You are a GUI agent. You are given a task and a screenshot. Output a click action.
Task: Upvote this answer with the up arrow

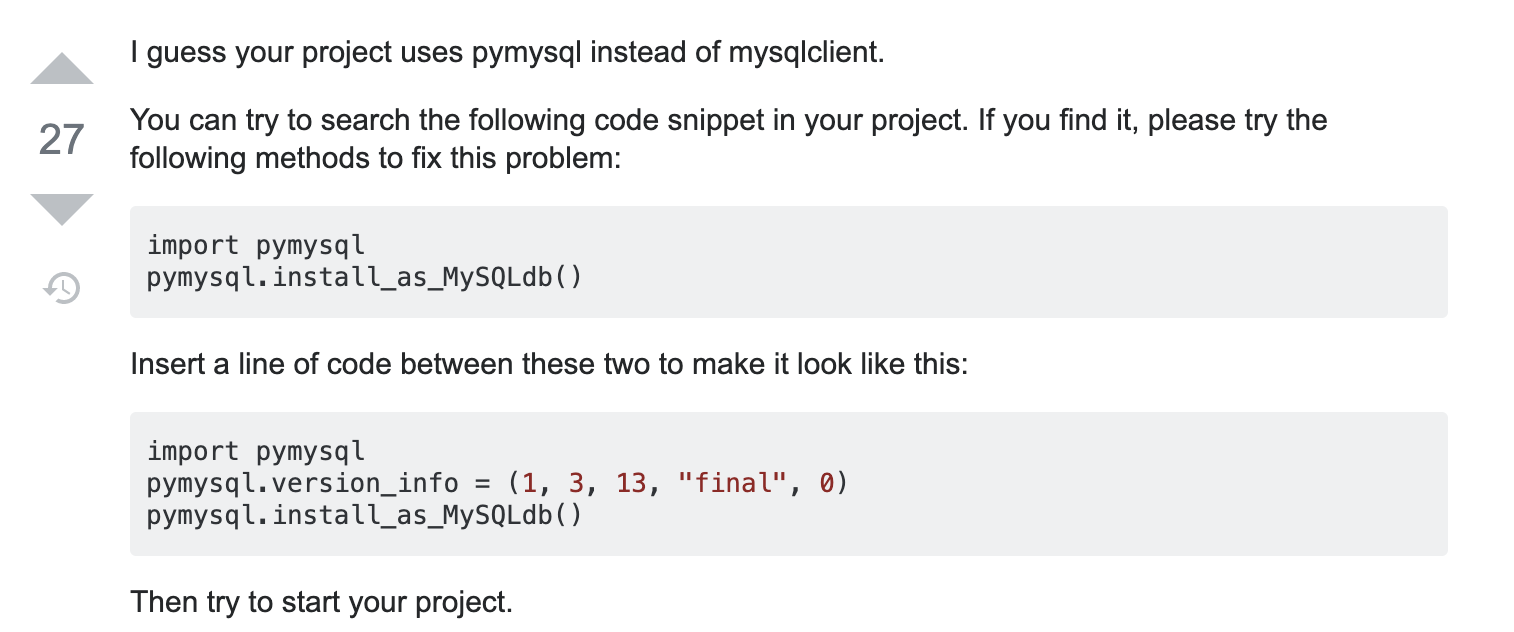pos(62,68)
